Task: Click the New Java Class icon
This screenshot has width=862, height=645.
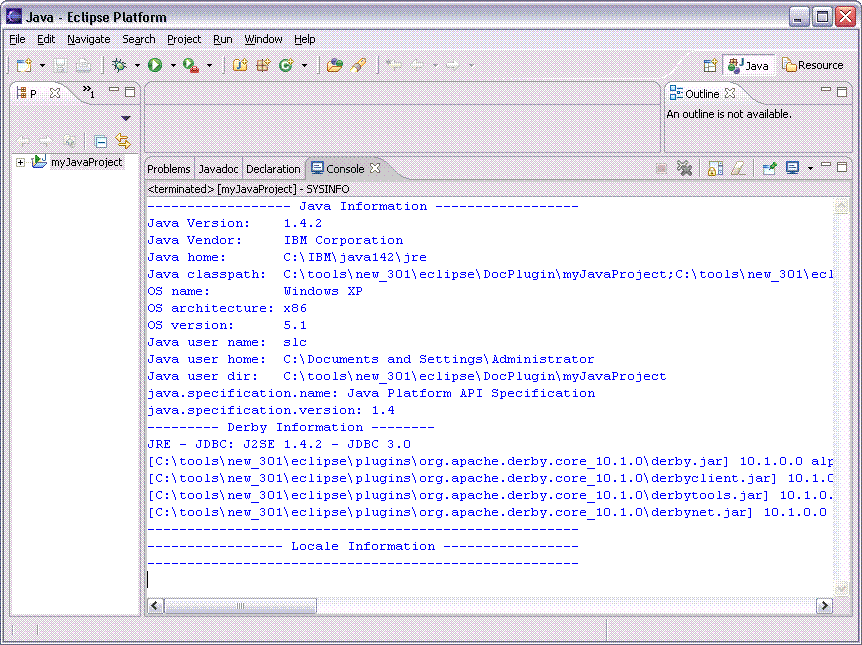Action: [x=286, y=65]
